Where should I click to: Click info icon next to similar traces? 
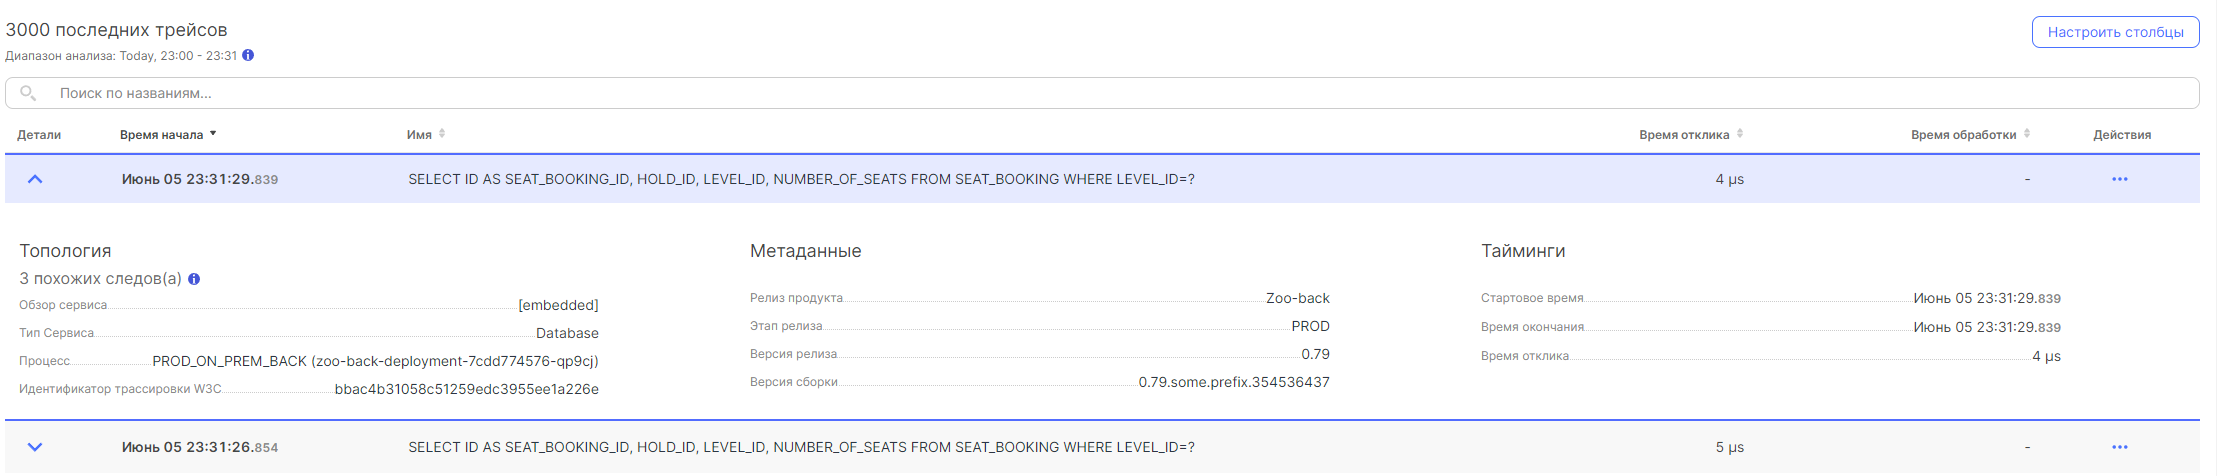coord(194,279)
